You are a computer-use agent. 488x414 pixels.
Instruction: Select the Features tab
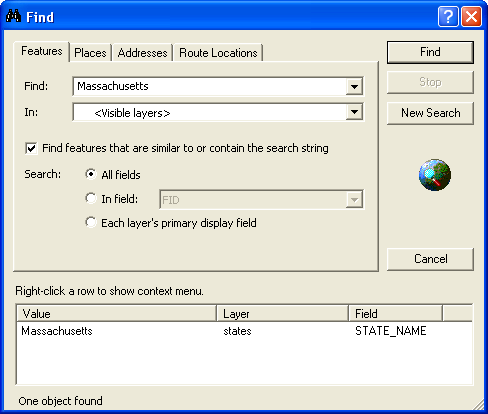click(x=42, y=51)
